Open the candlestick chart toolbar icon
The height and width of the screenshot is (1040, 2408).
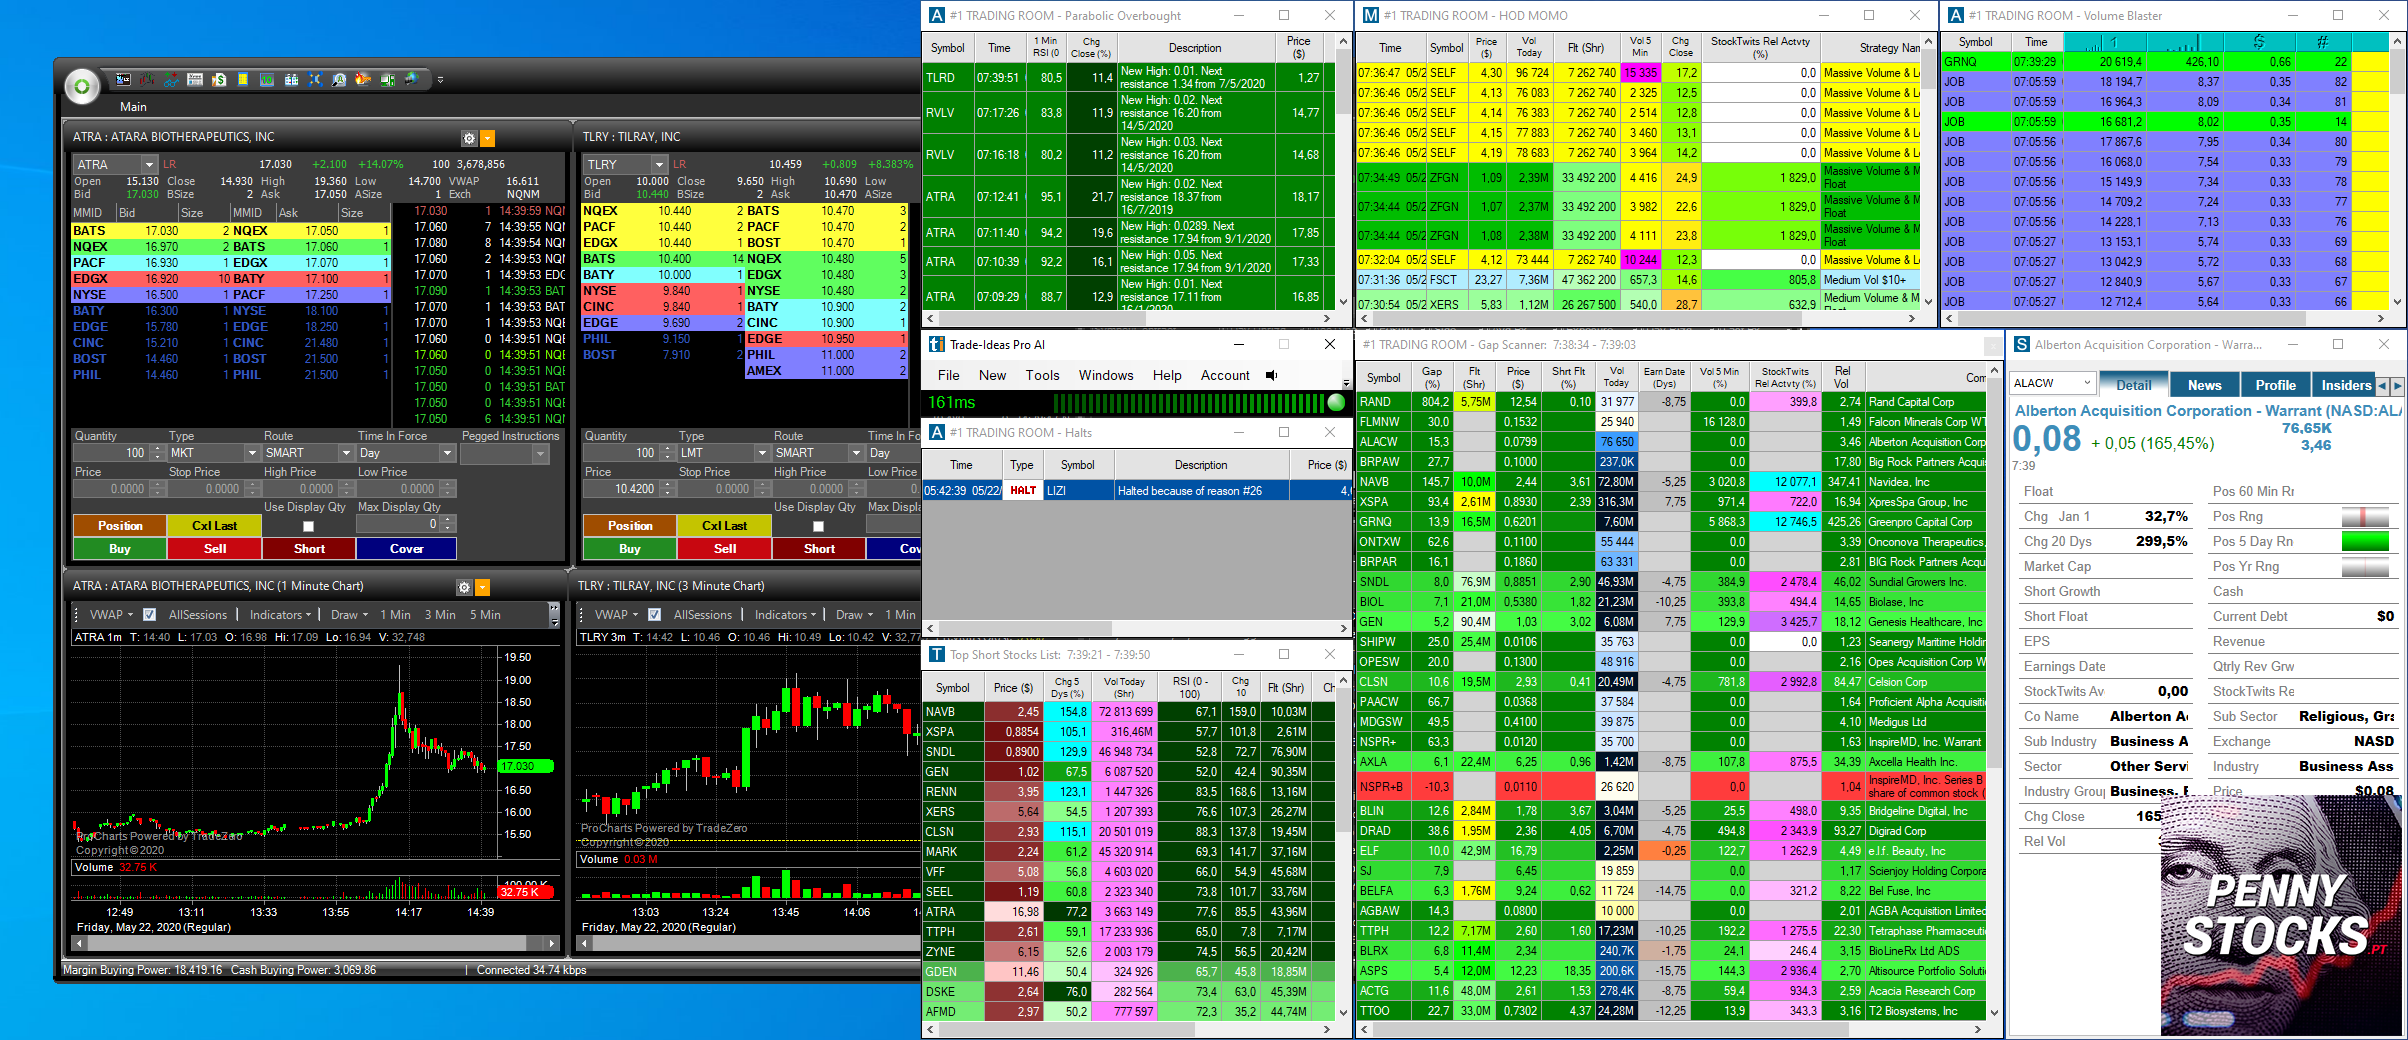(x=147, y=79)
